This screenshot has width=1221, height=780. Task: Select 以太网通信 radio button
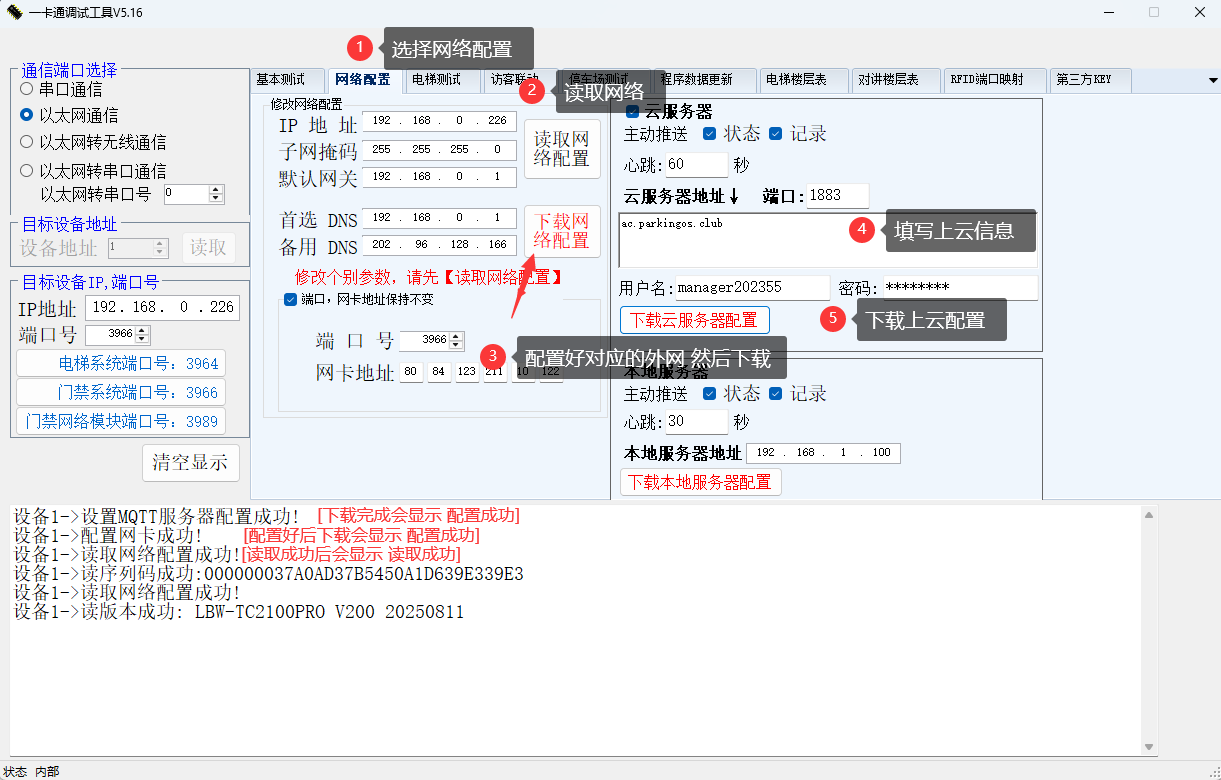[x=27, y=115]
